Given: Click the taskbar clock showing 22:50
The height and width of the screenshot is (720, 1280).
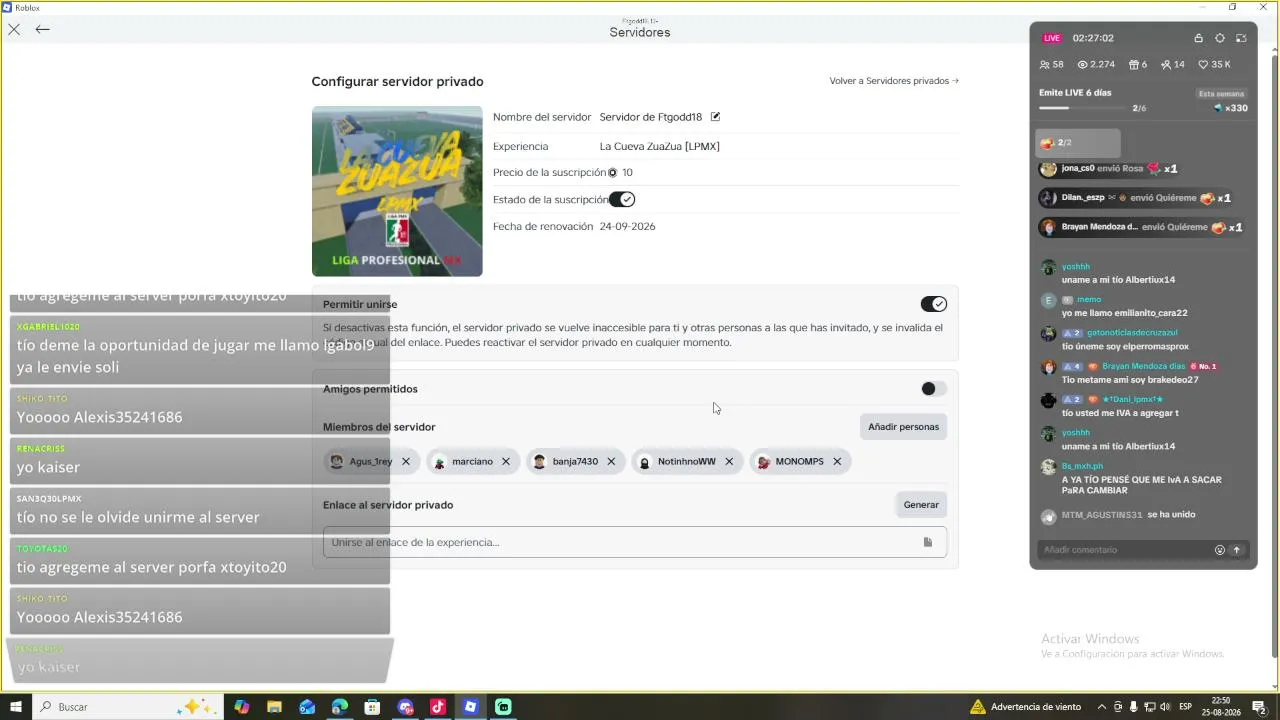Looking at the screenshot, I should coord(1221,707).
